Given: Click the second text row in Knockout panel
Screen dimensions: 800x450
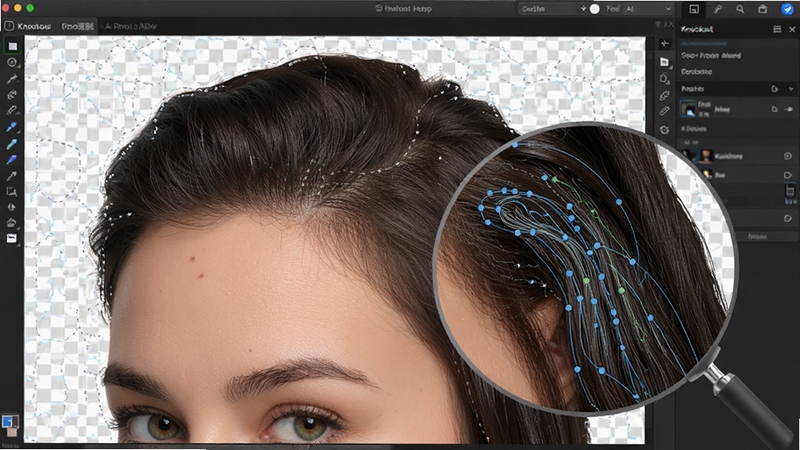Looking at the screenshot, I should pyautogui.click(x=711, y=56).
